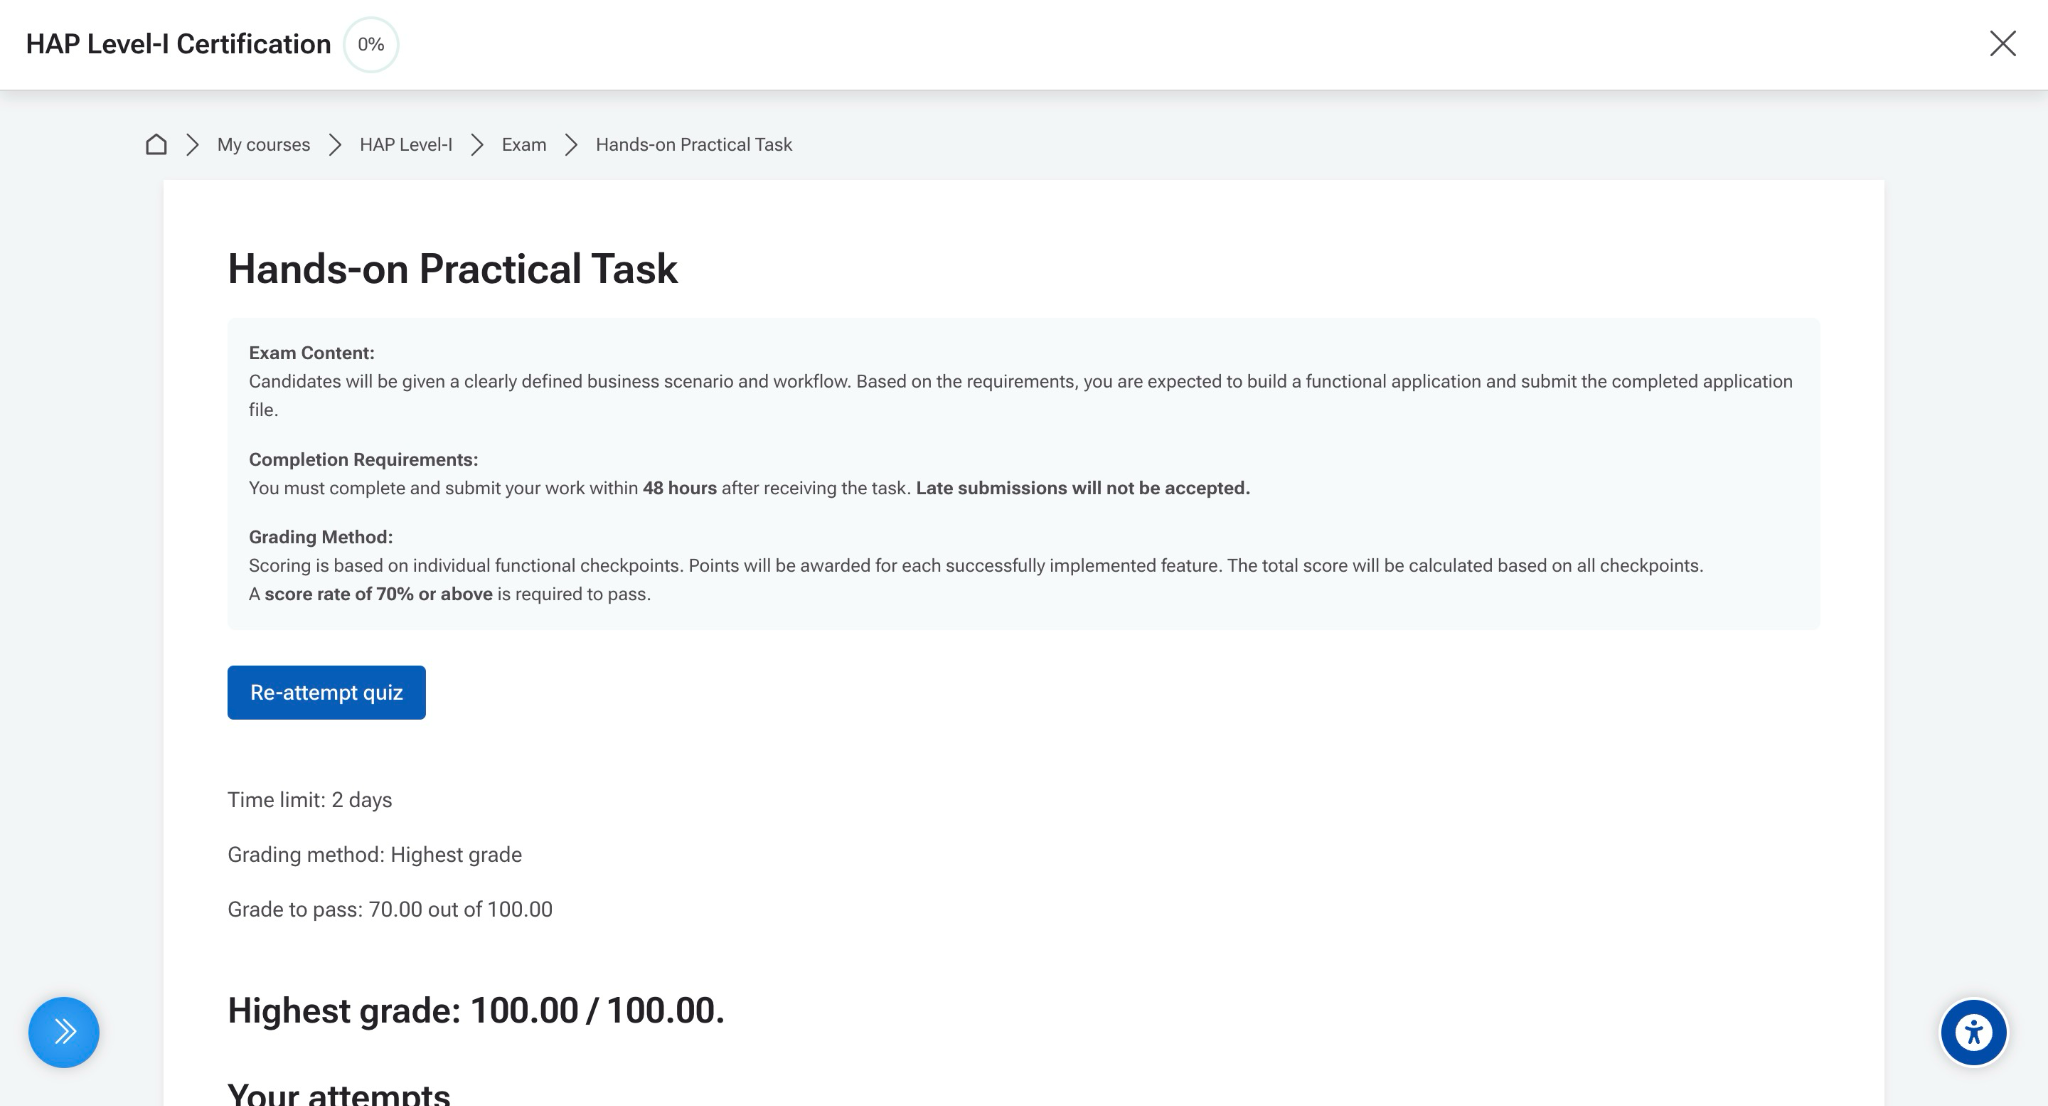Select Hands-on Practical Task breadcrumb
2048x1106 pixels.
coord(694,145)
